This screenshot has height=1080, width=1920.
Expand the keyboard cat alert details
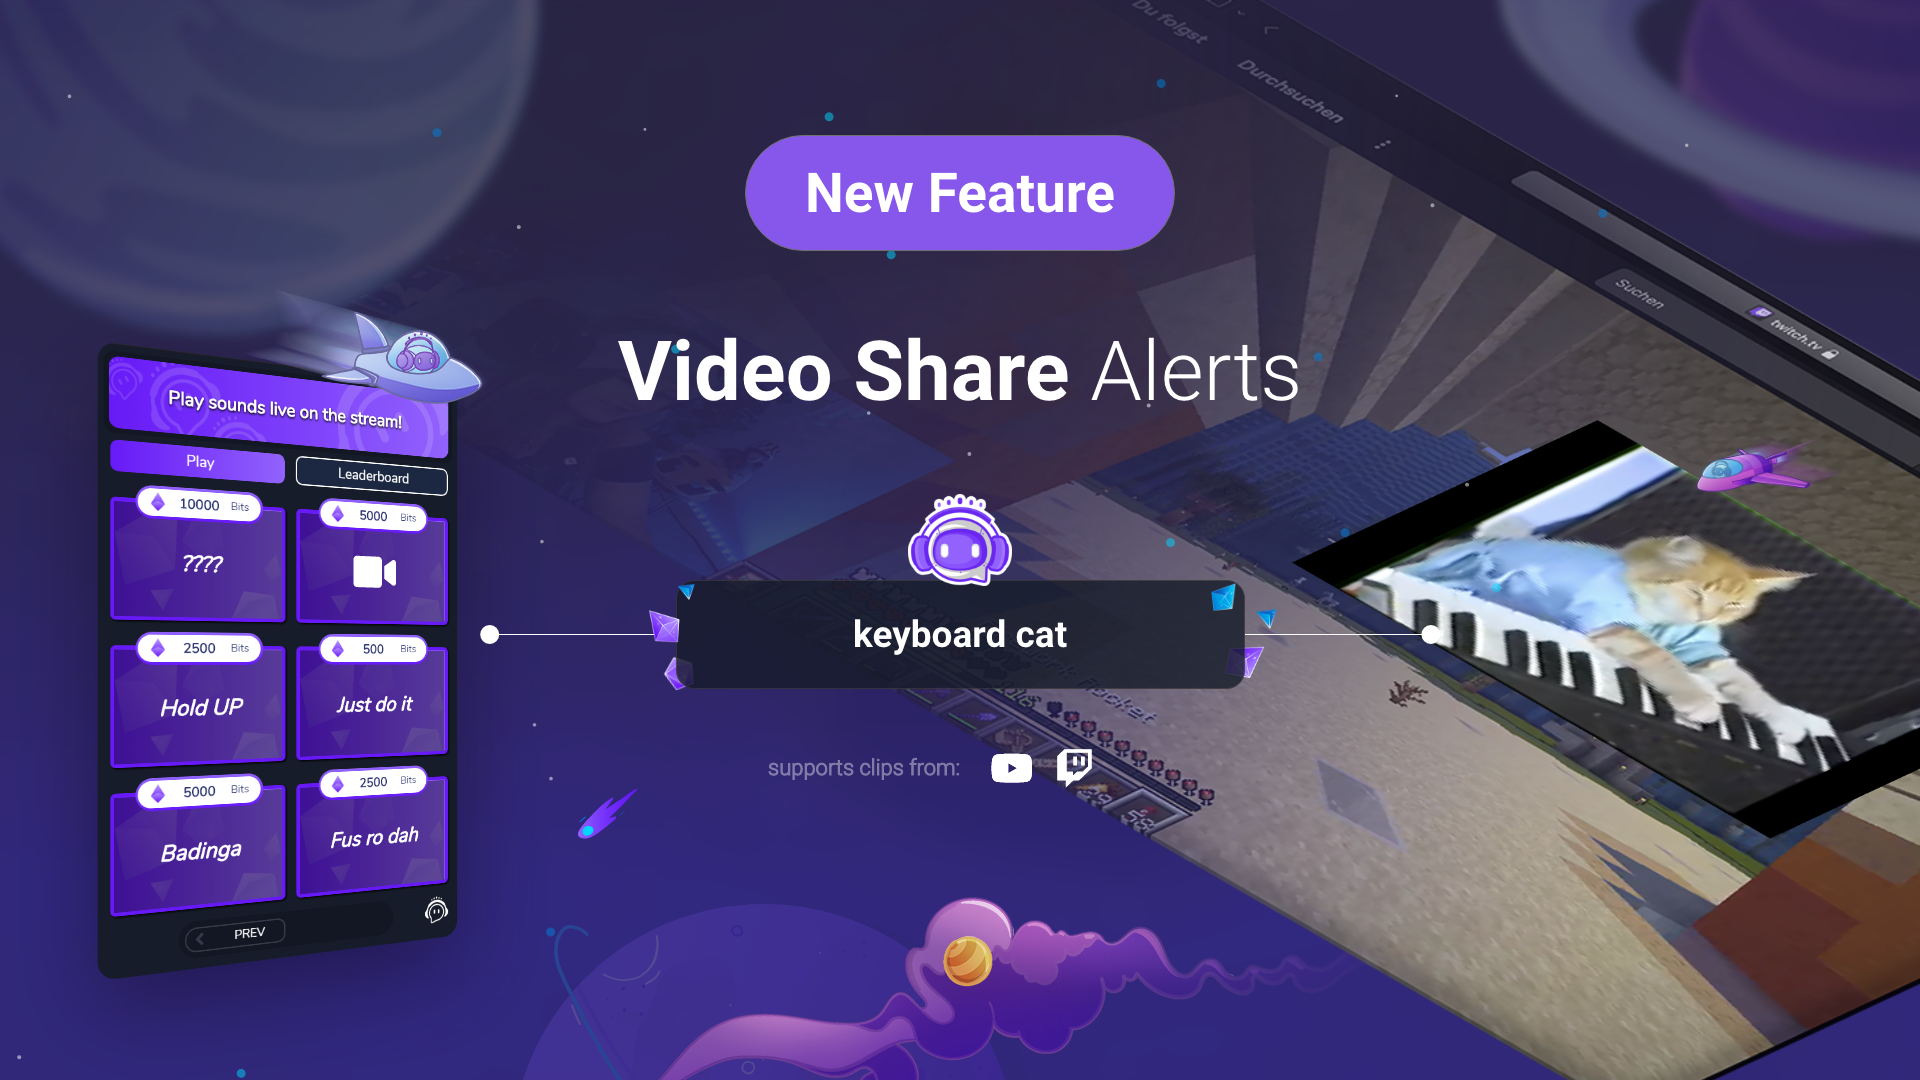[960, 636]
